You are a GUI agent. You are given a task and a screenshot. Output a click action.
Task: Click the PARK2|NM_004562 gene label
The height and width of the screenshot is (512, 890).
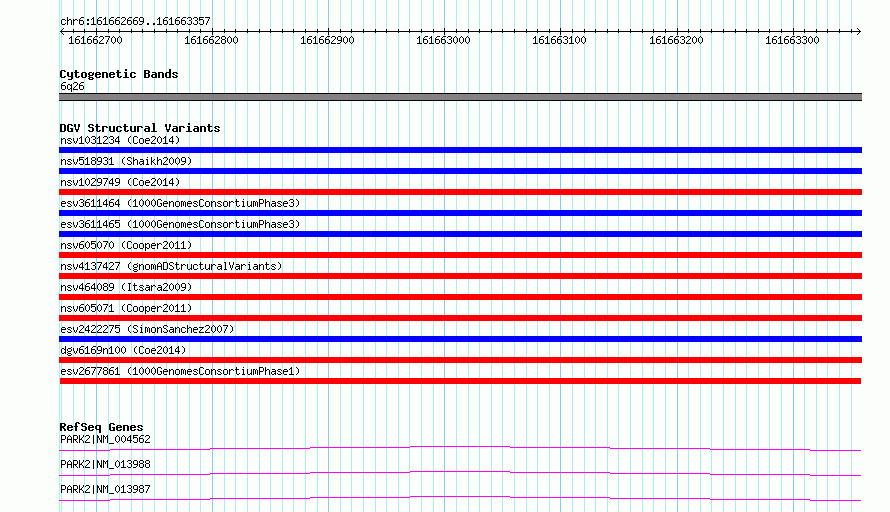point(105,439)
